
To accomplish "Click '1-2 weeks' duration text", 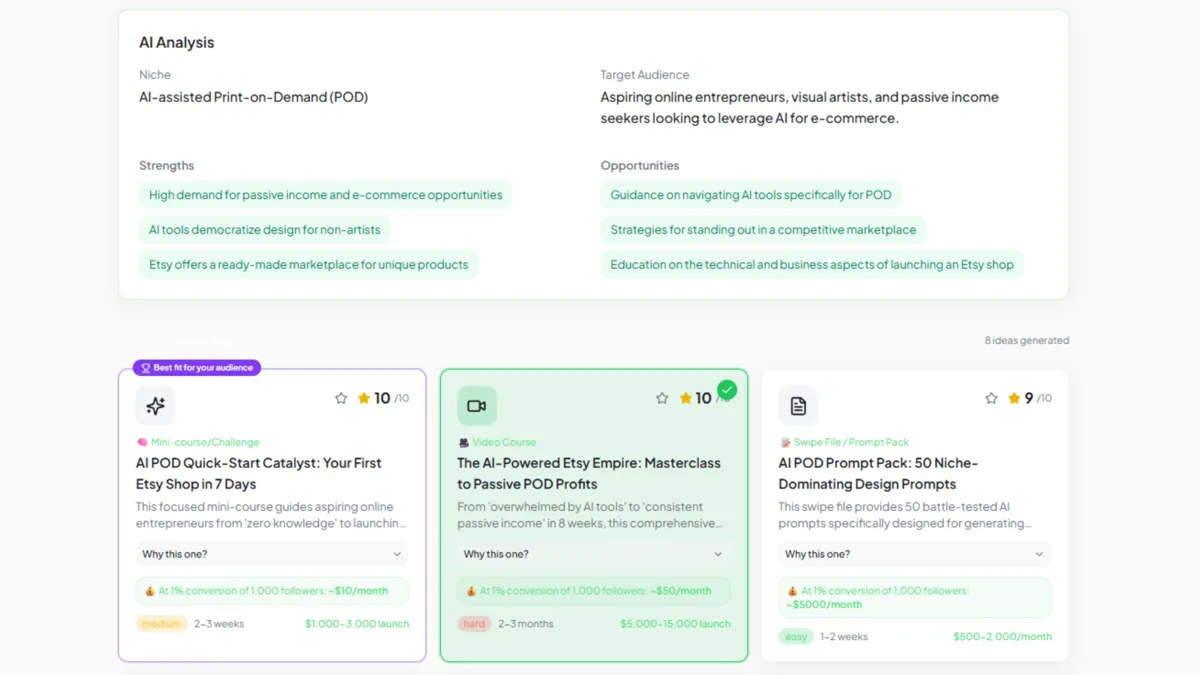I will [x=844, y=637].
